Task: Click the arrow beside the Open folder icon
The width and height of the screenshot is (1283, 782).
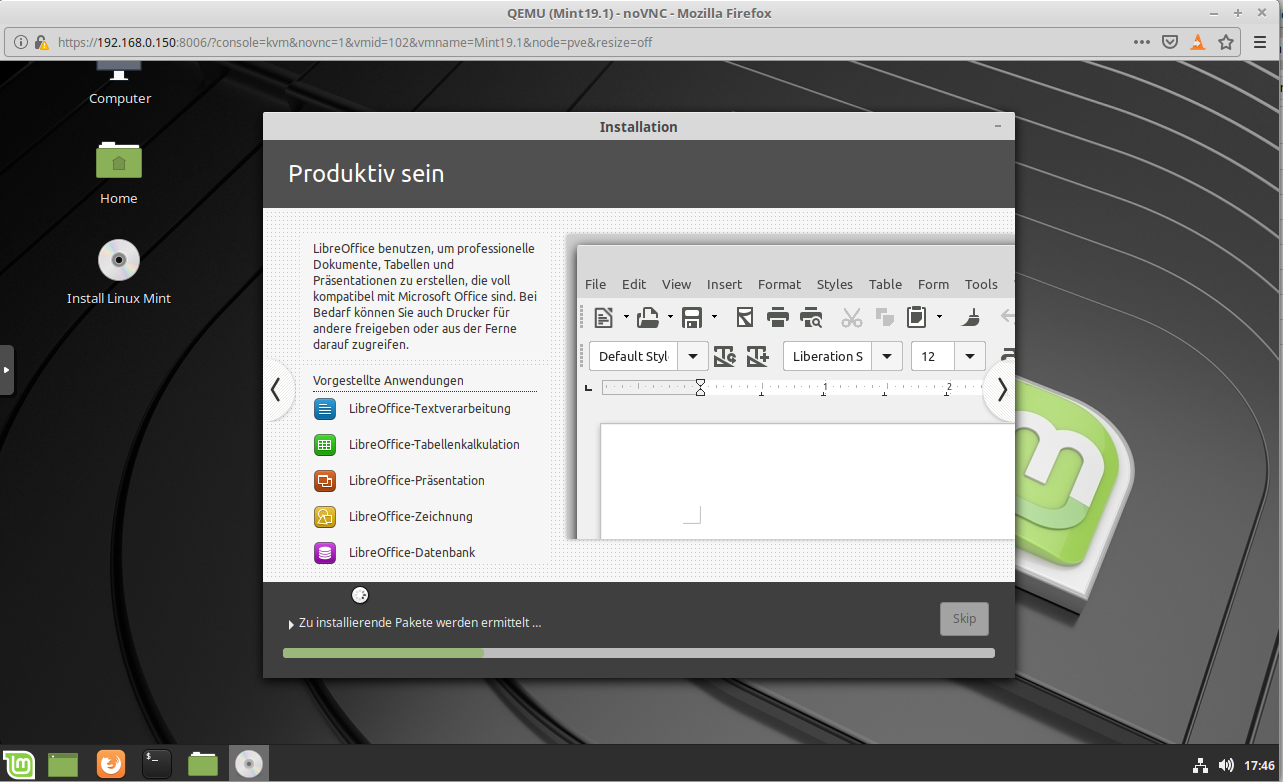Action: [x=670, y=318]
